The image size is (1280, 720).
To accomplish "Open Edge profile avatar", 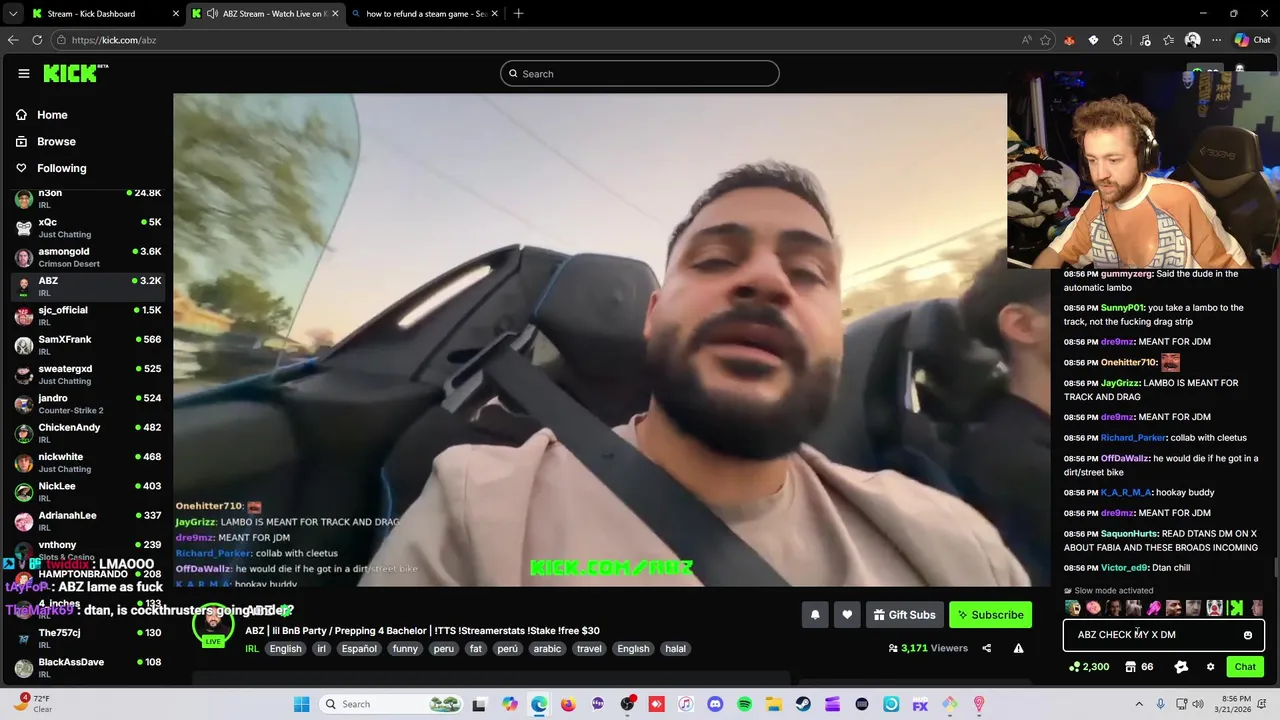I will [x=1192, y=40].
